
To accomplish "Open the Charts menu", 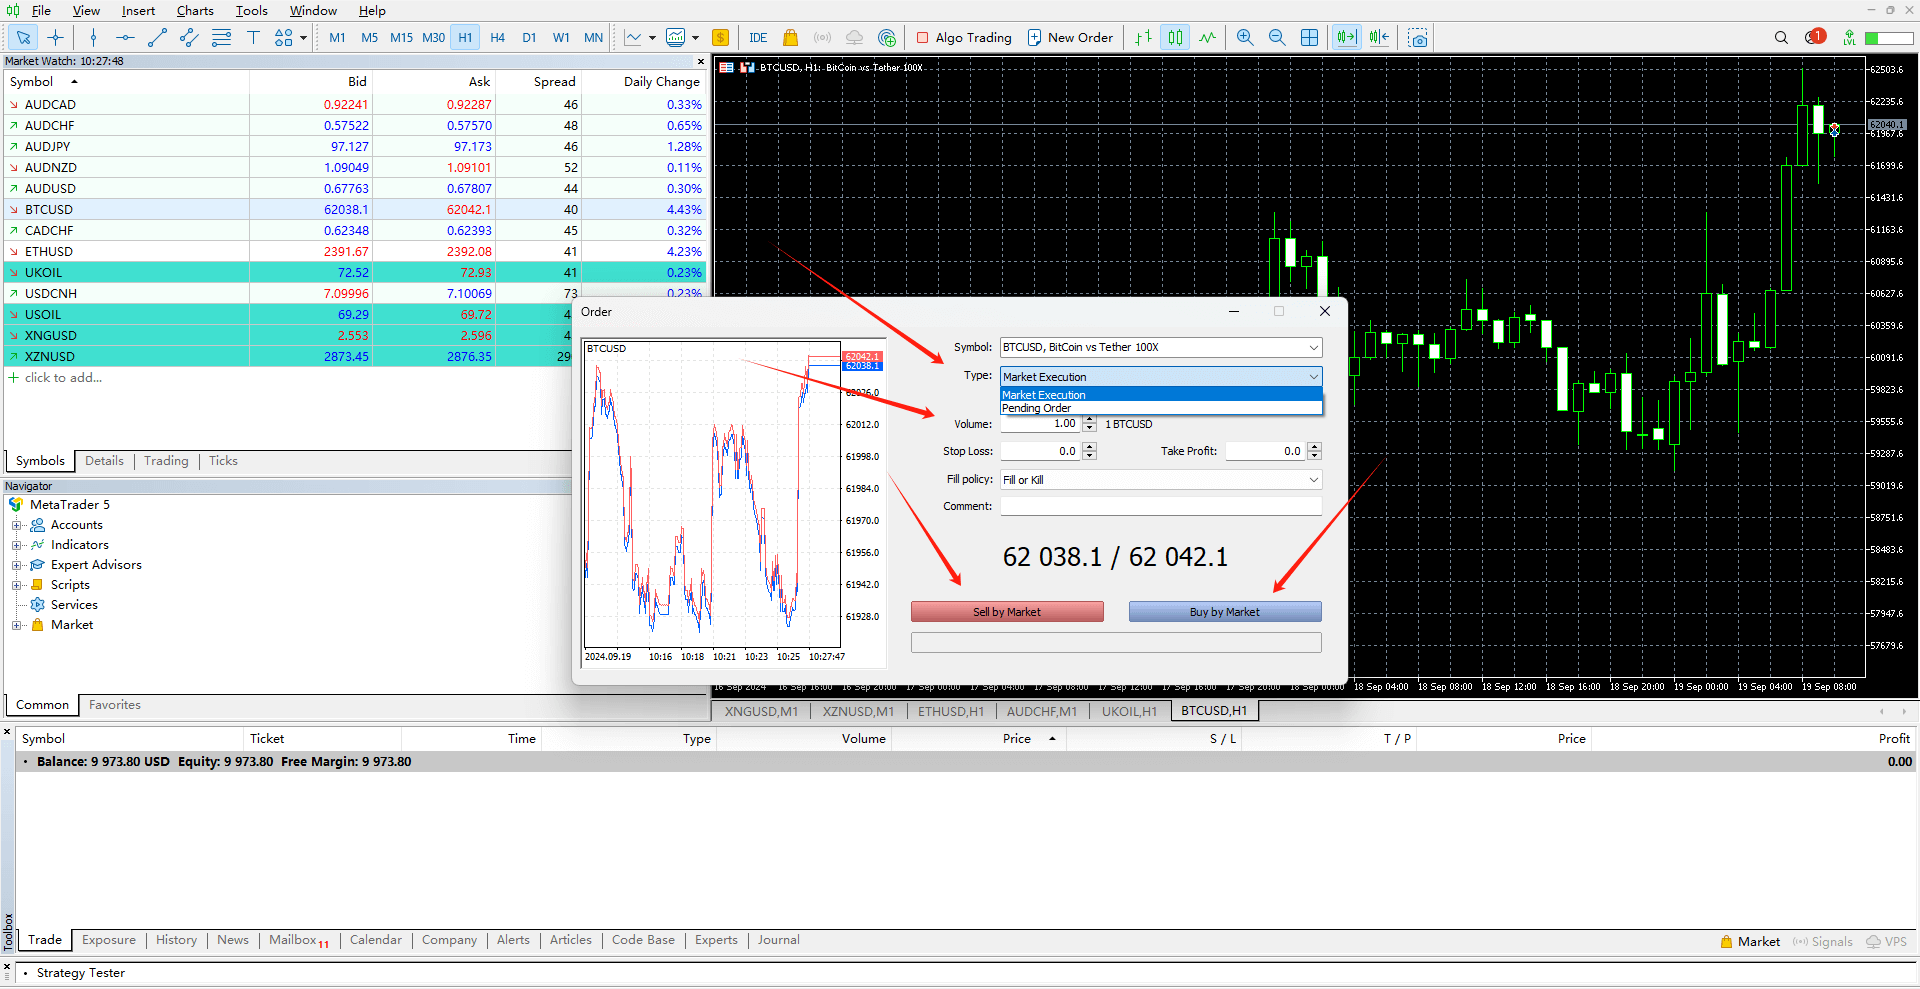I will tap(195, 11).
